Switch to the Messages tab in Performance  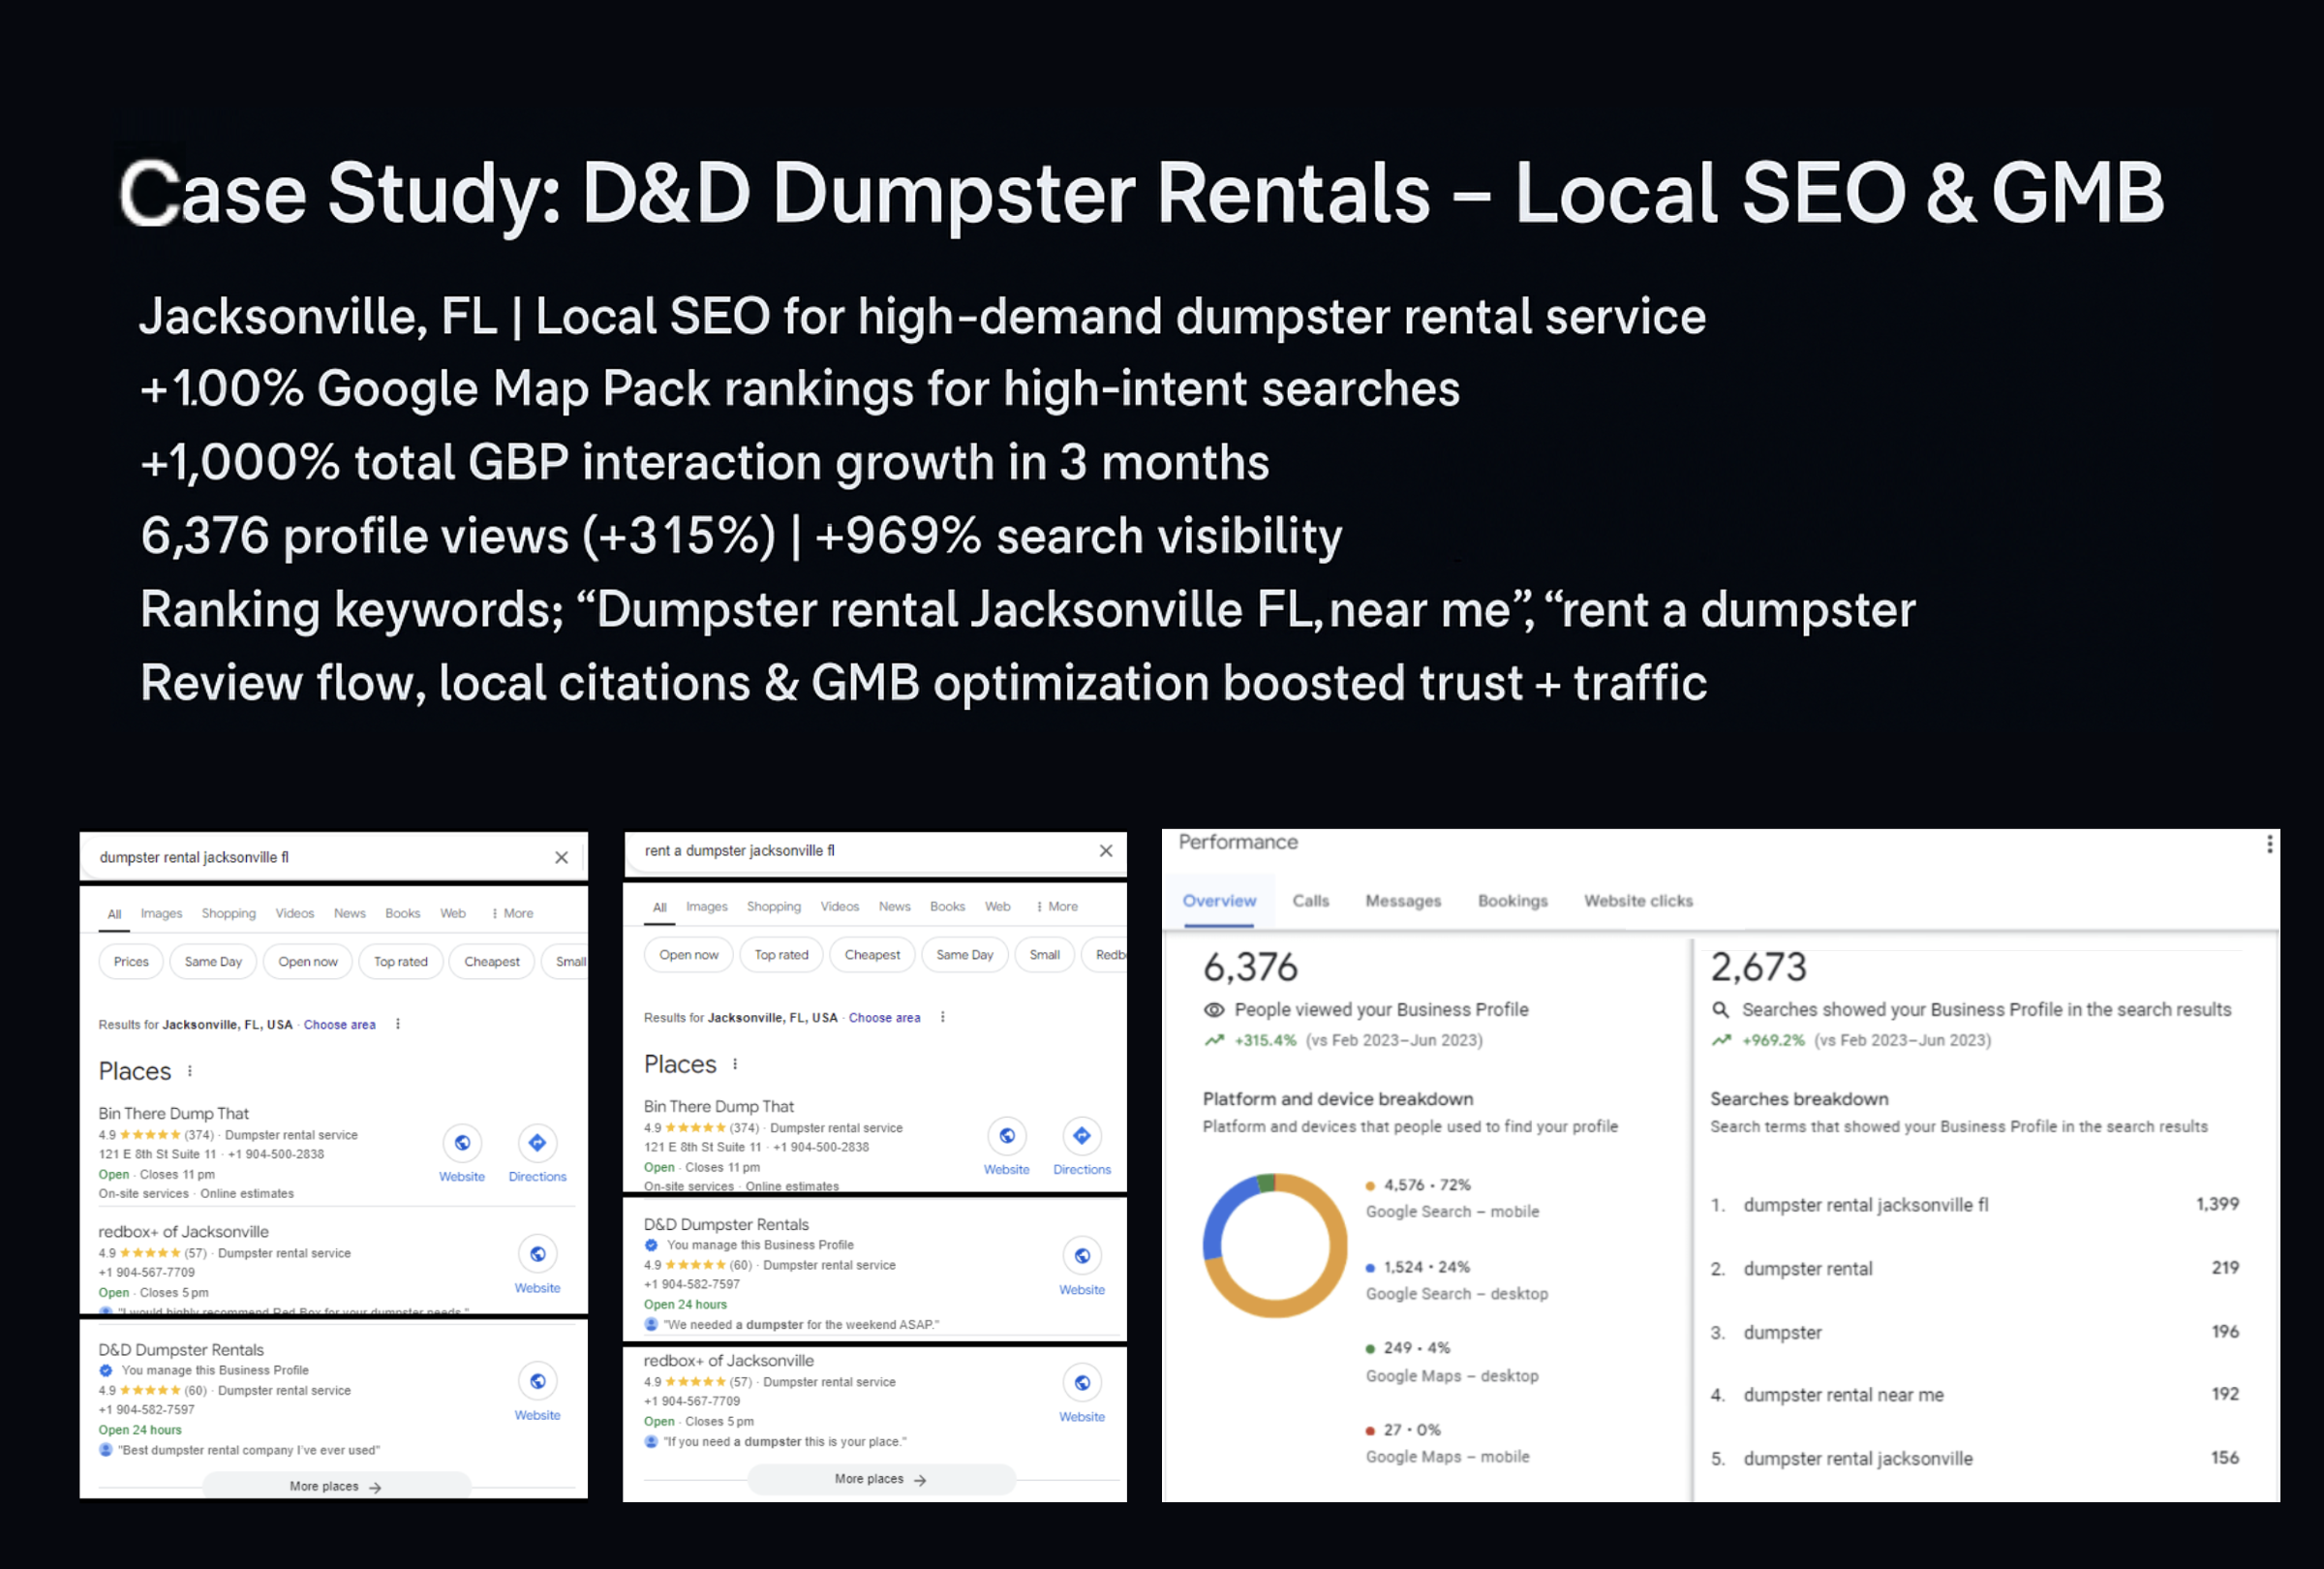[x=1403, y=900]
